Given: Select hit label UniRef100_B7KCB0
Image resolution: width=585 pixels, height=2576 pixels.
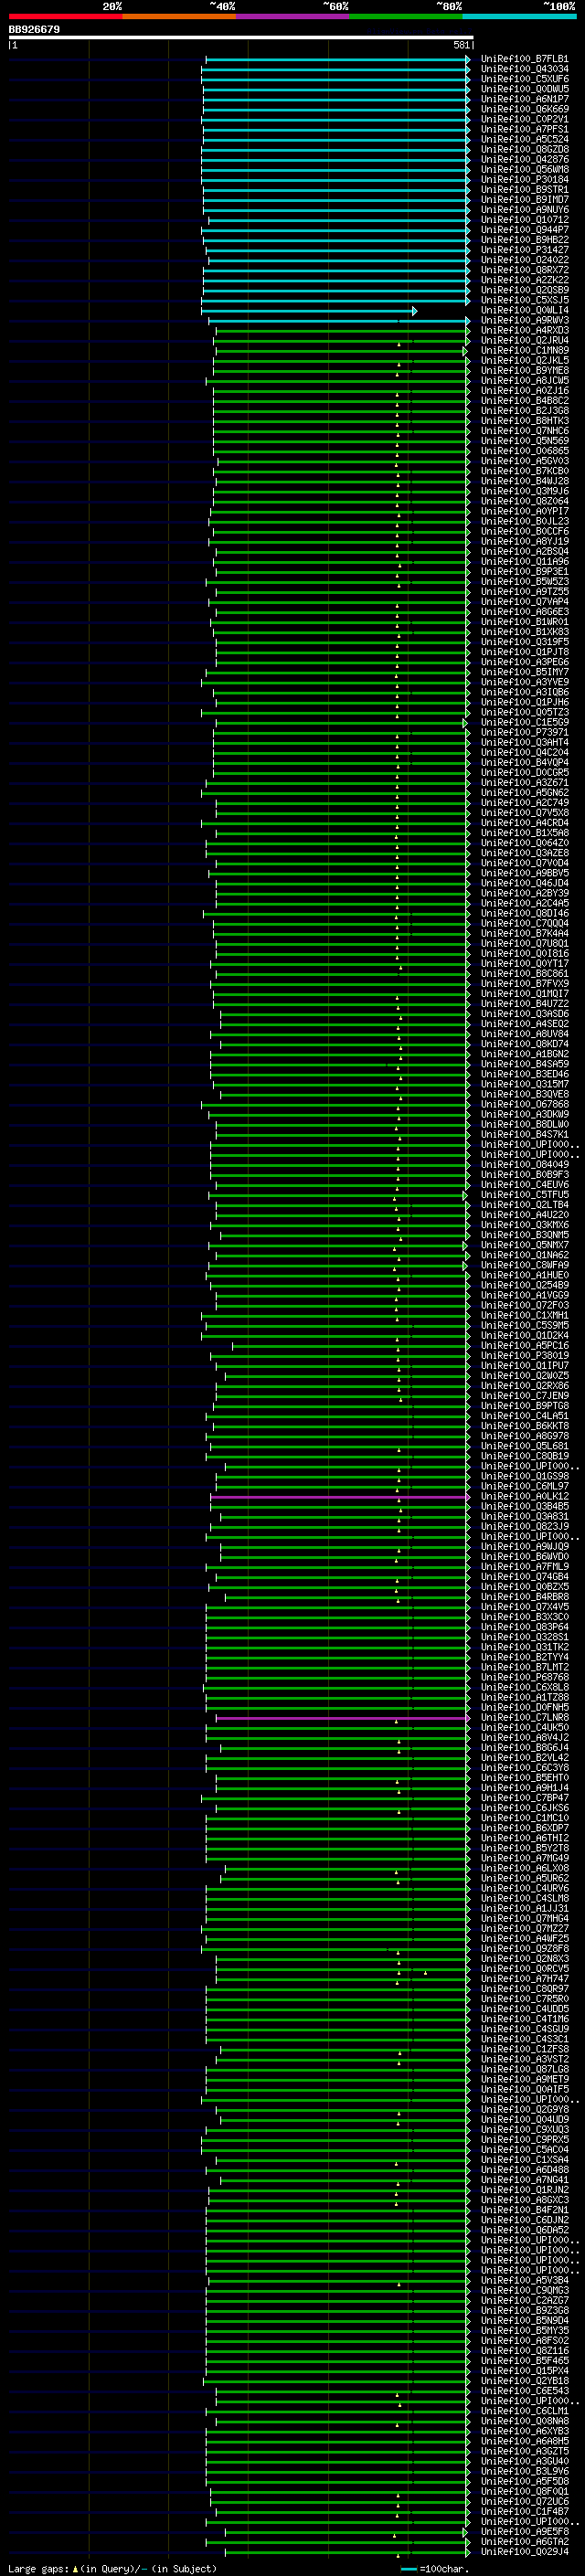Looking at the screenshot, I should [x=524, y=472].
